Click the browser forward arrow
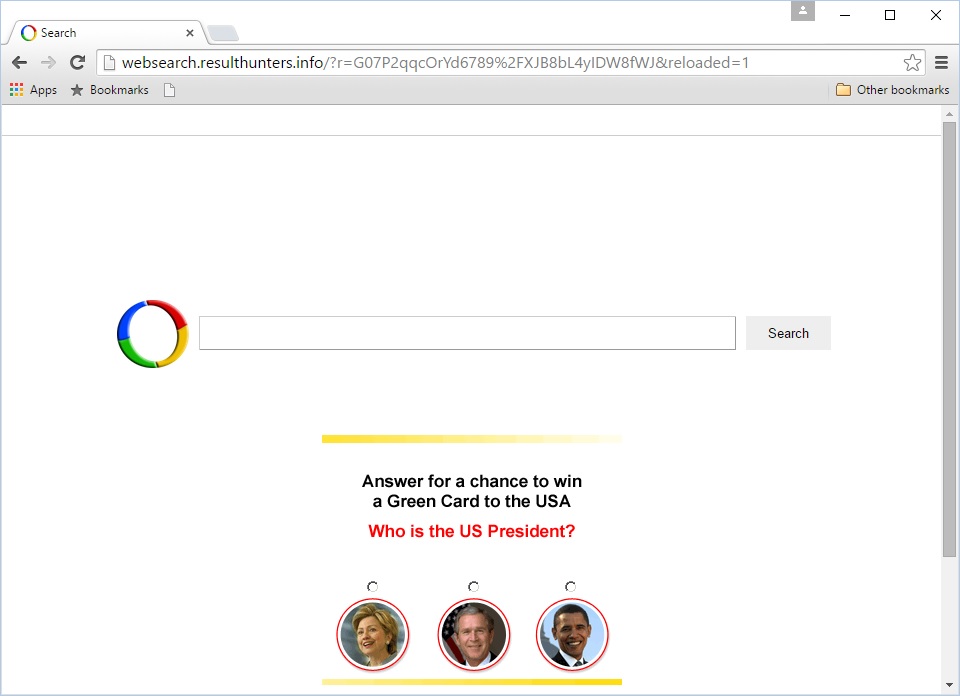This screenshot has width=960, height=696. [x=48, y=62]
